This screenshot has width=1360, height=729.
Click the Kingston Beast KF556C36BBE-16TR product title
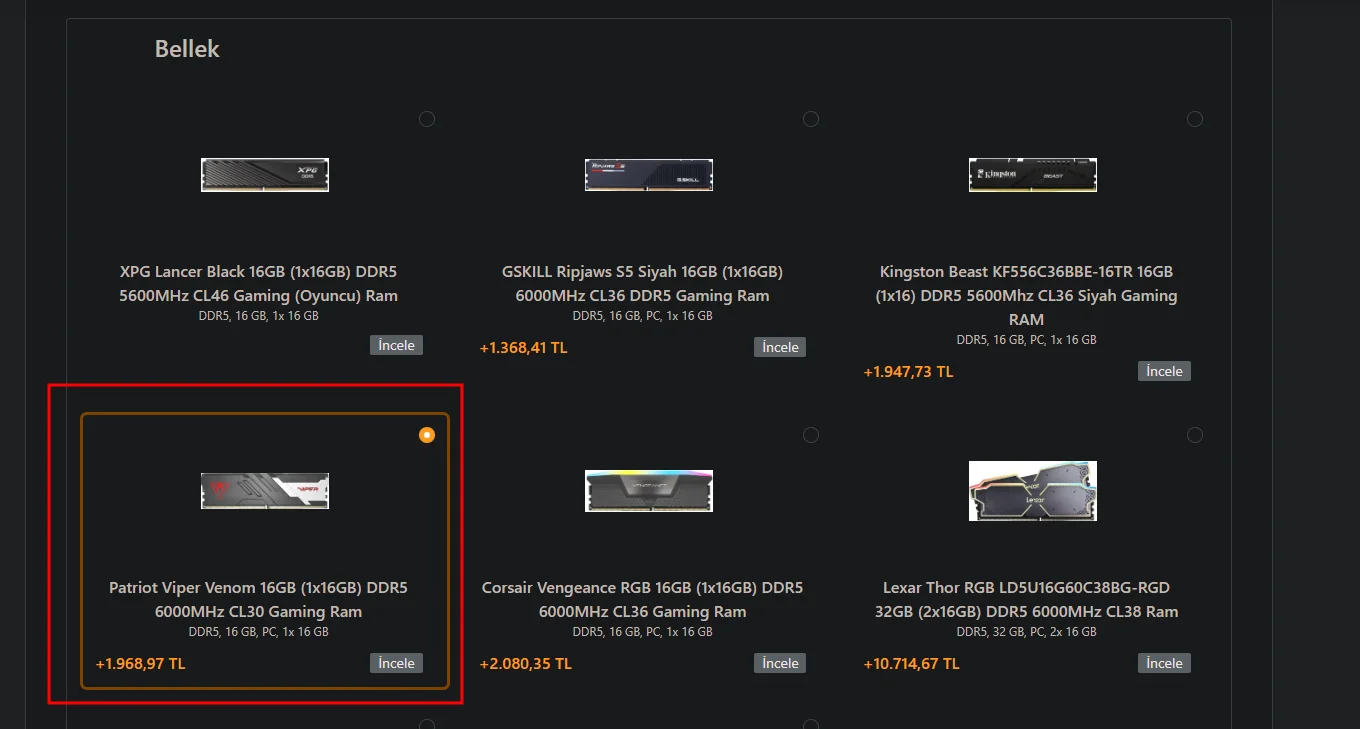coord(1027,296)
